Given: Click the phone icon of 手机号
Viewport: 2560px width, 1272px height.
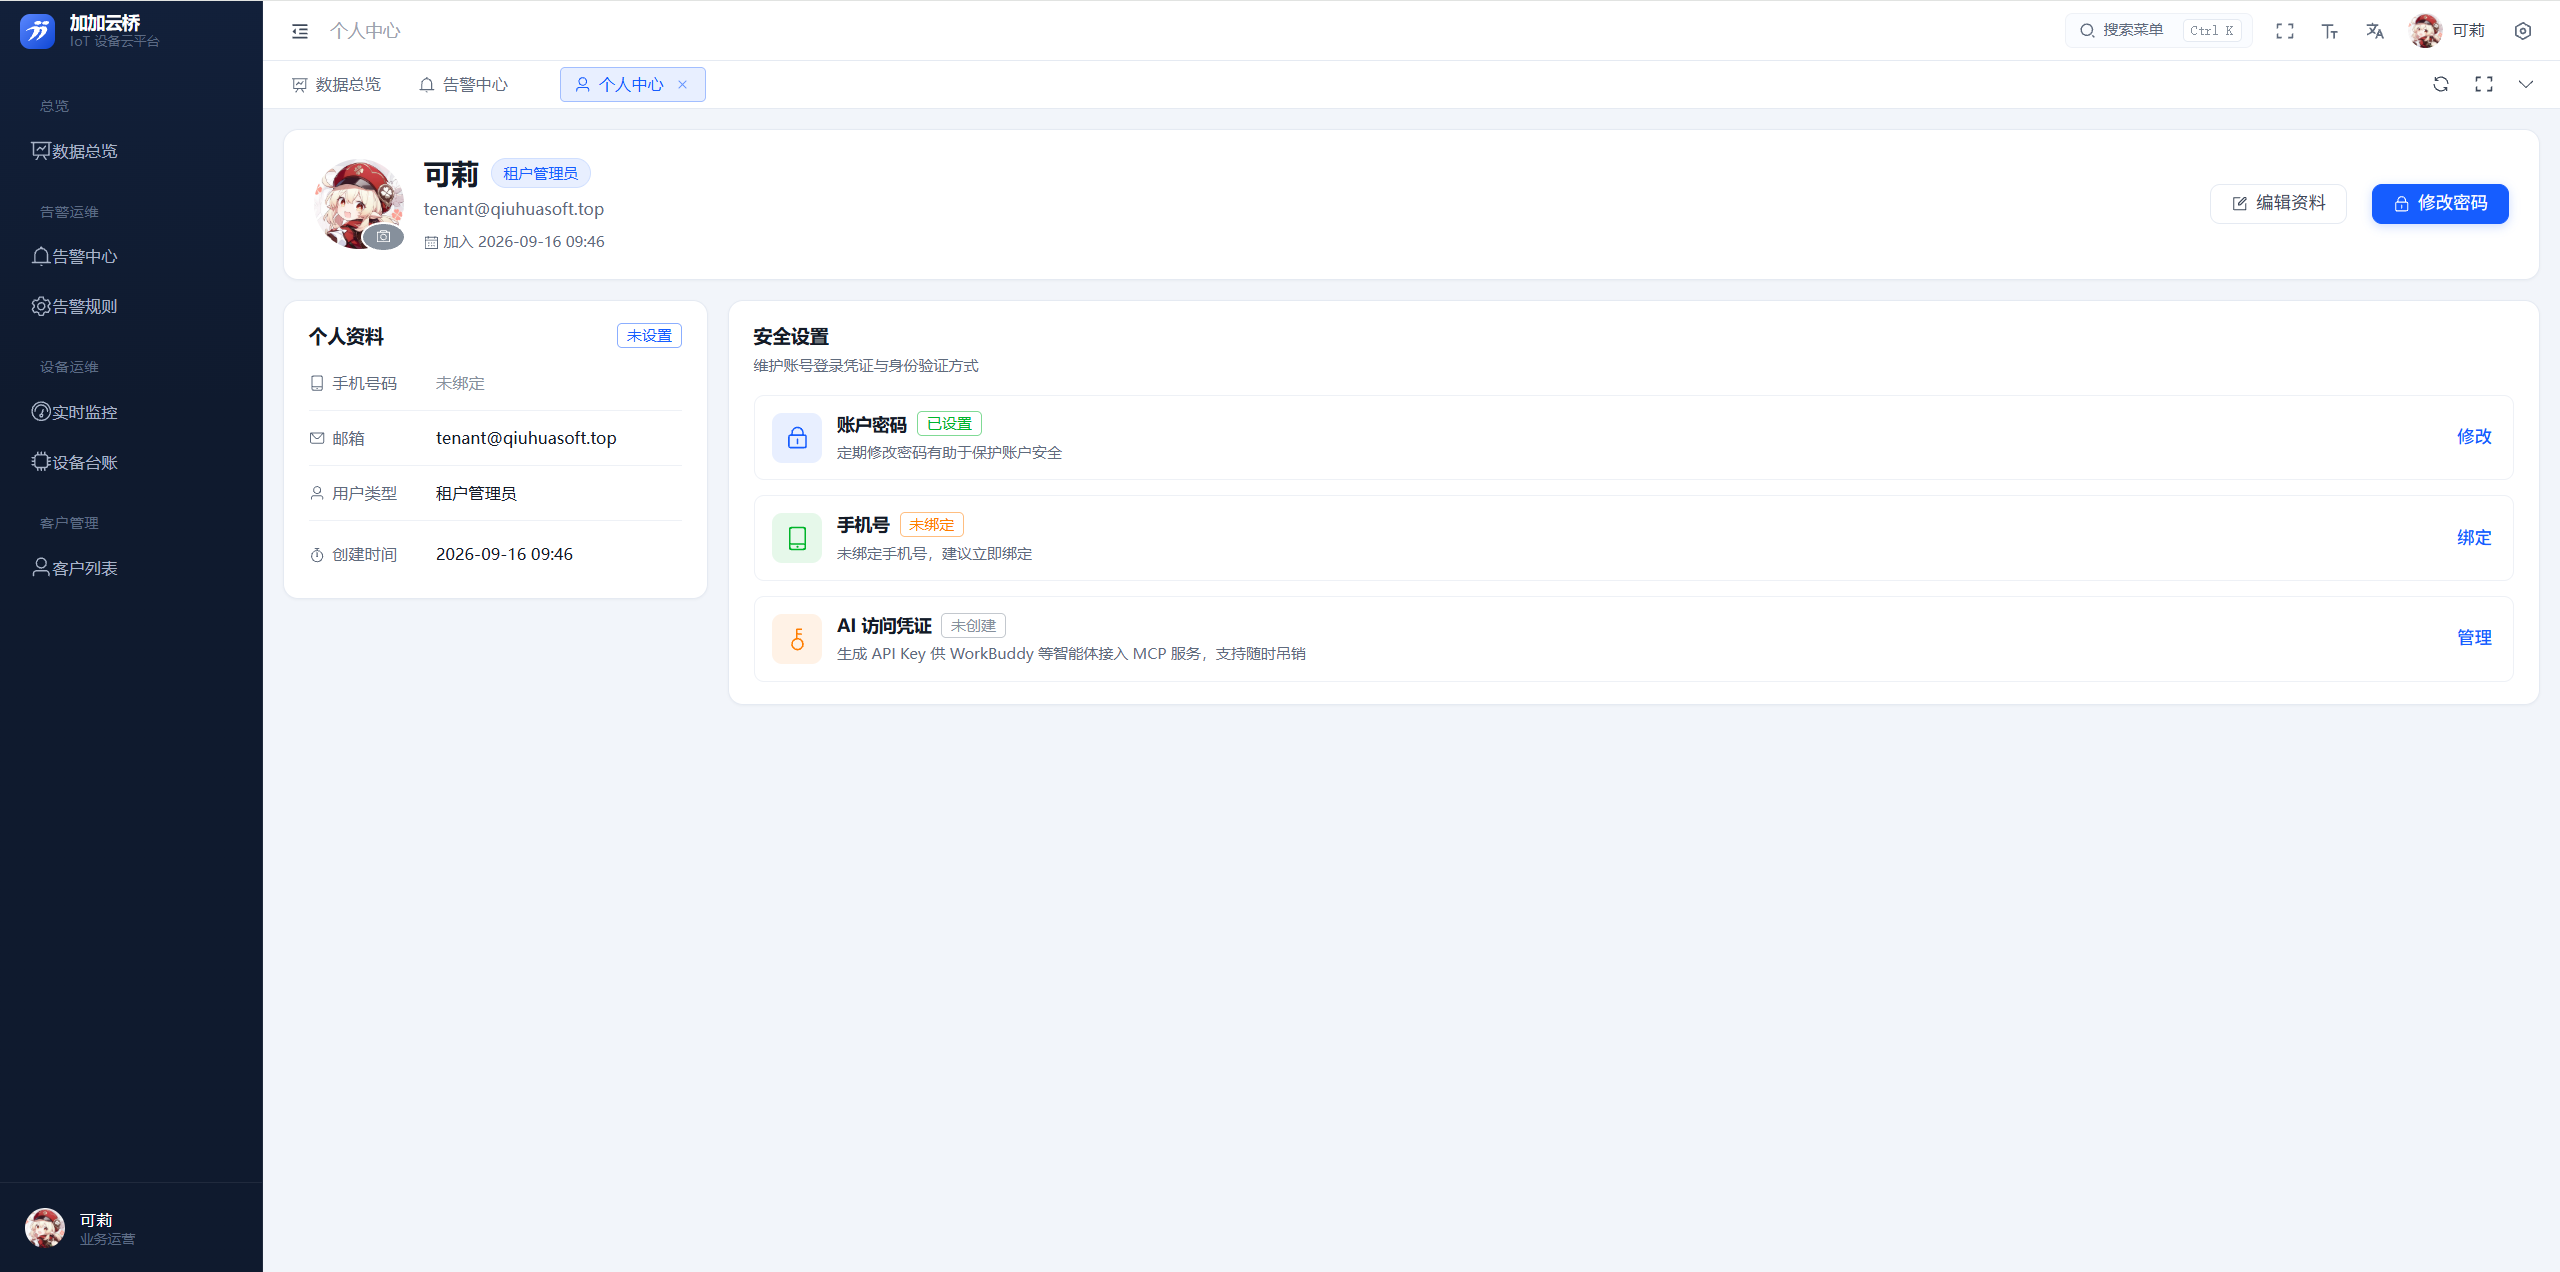Looking at the screenshot, I should tap(797, 538).
